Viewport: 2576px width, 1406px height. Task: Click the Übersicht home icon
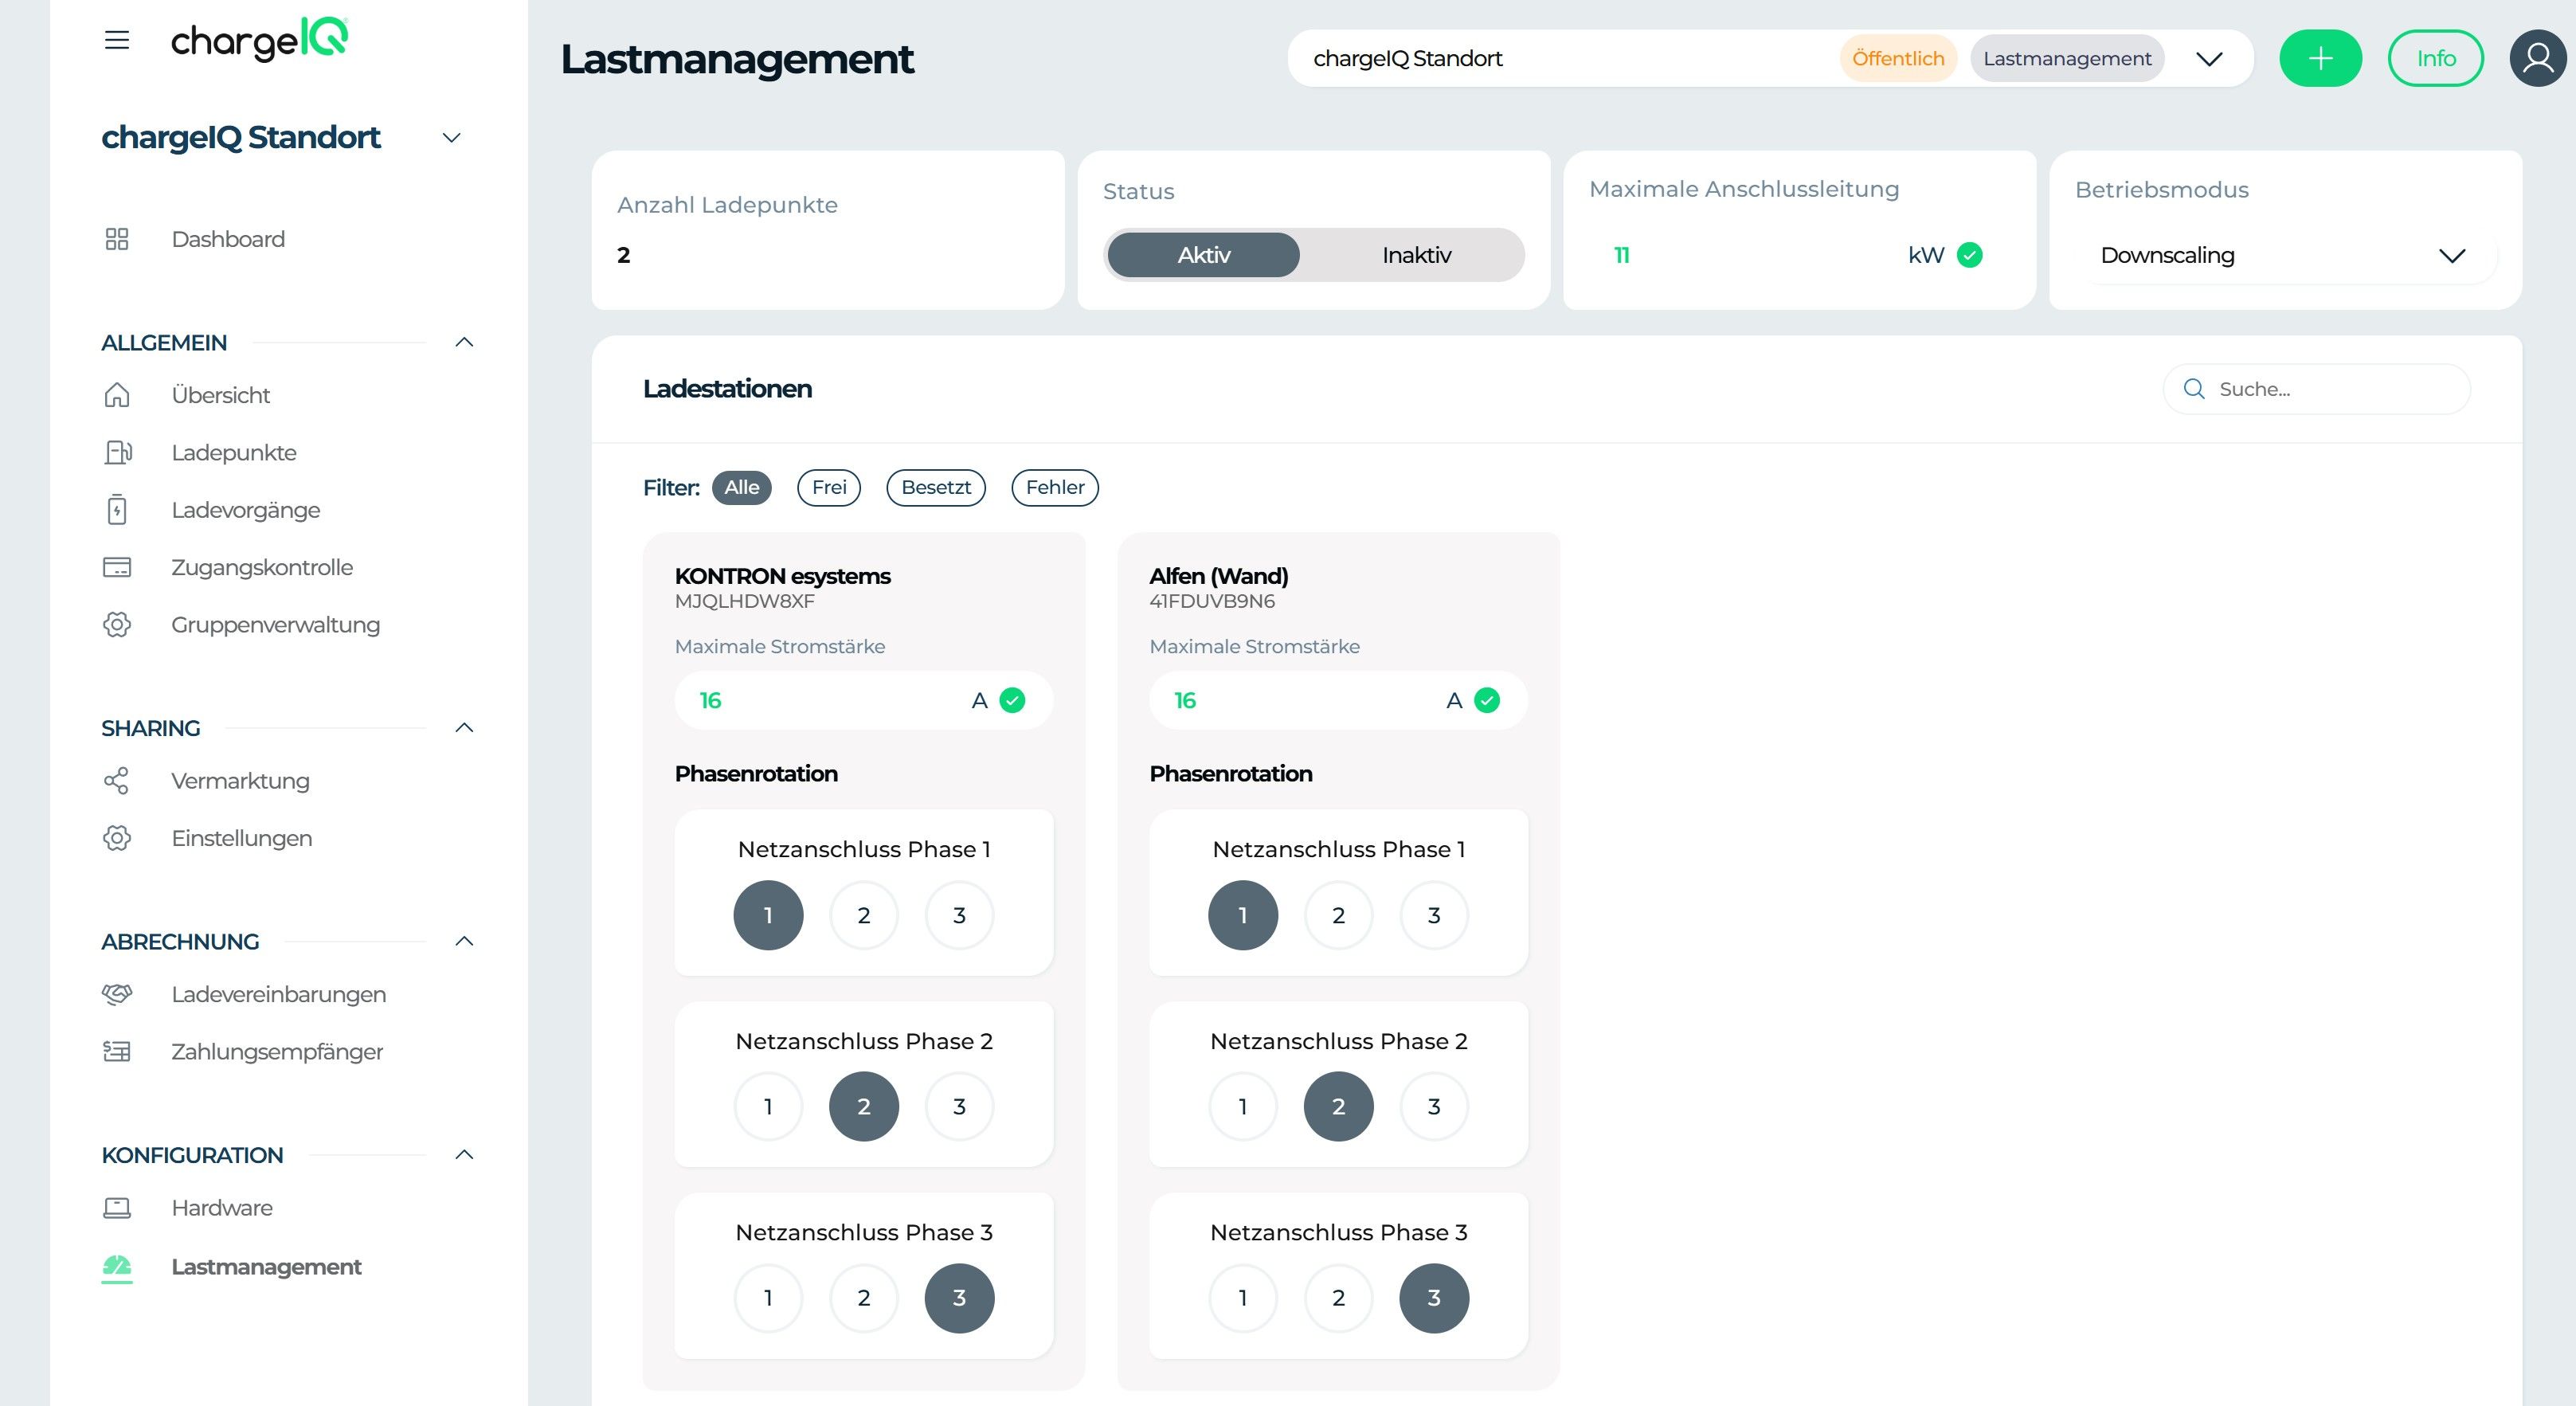point(117,395)
